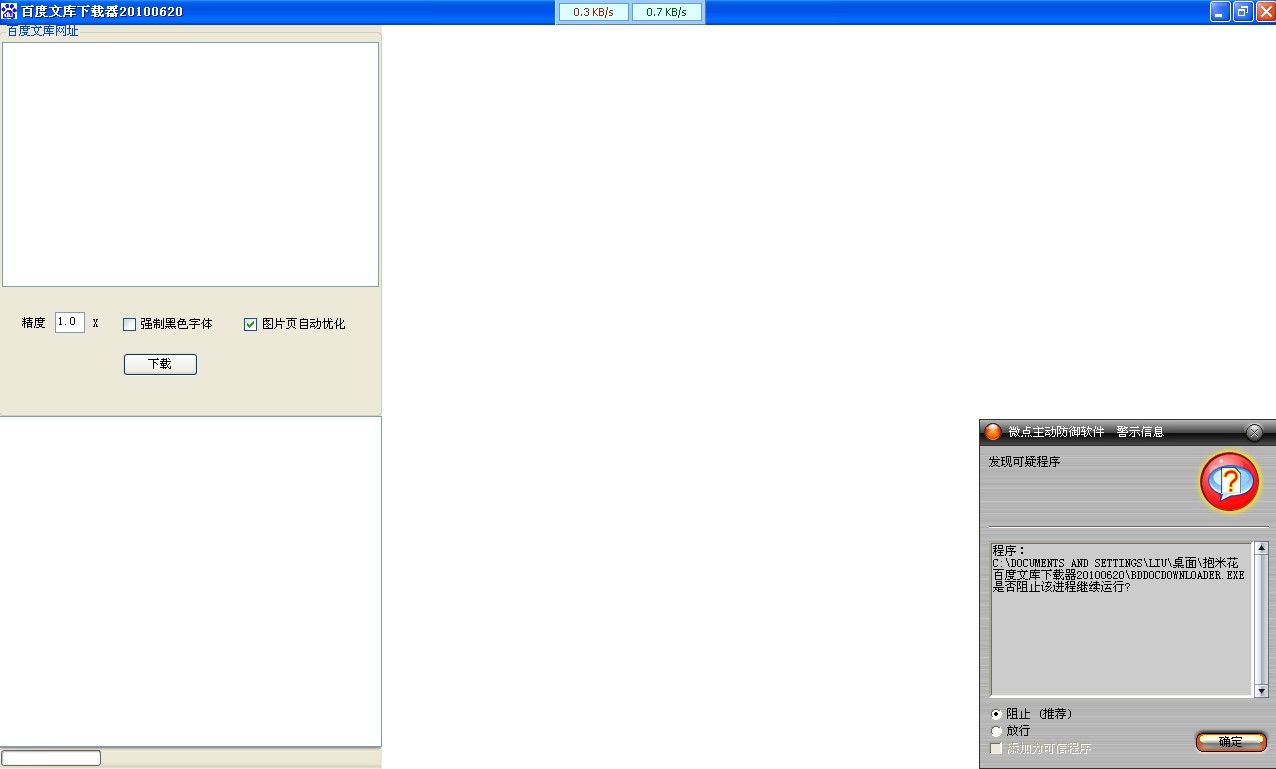Click the 0.7 KB/s speed indicator
This screenshot has height=769, width=1276.
tap(667, 12)
